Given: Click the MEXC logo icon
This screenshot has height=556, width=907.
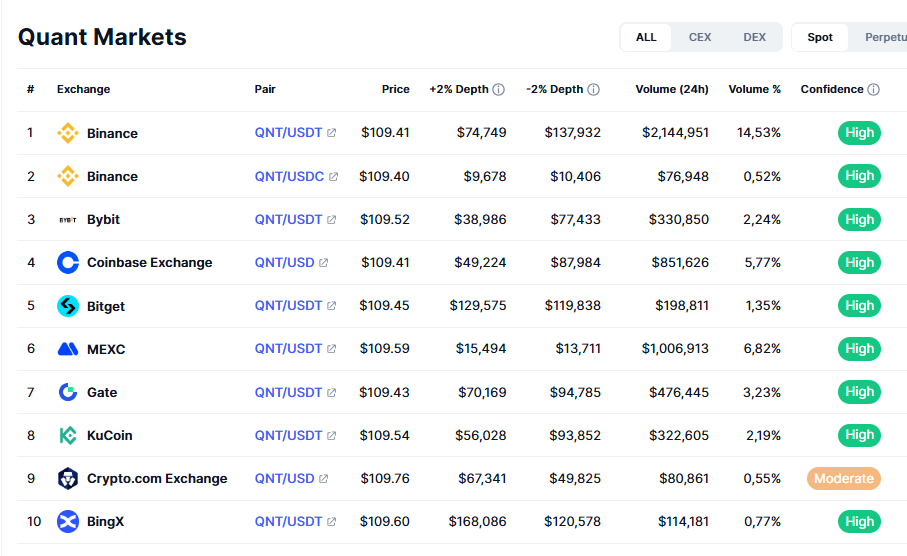Looking at the screenshot, I should tap(68, 349).
